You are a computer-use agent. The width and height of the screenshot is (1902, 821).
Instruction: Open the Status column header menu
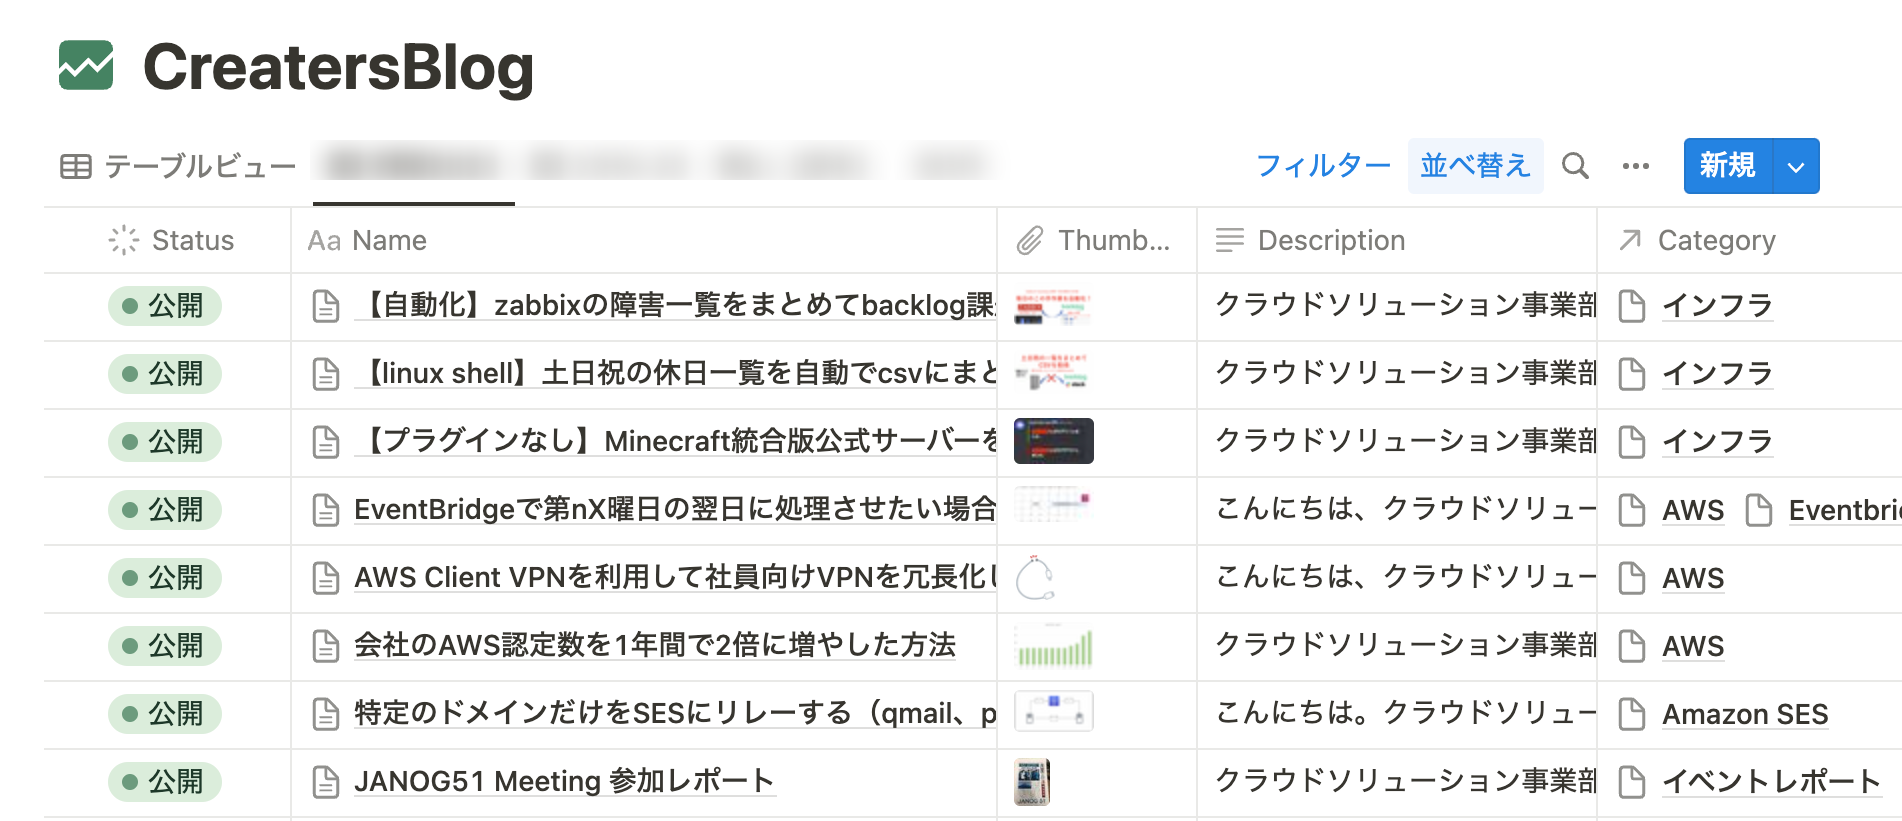point(171,241)
